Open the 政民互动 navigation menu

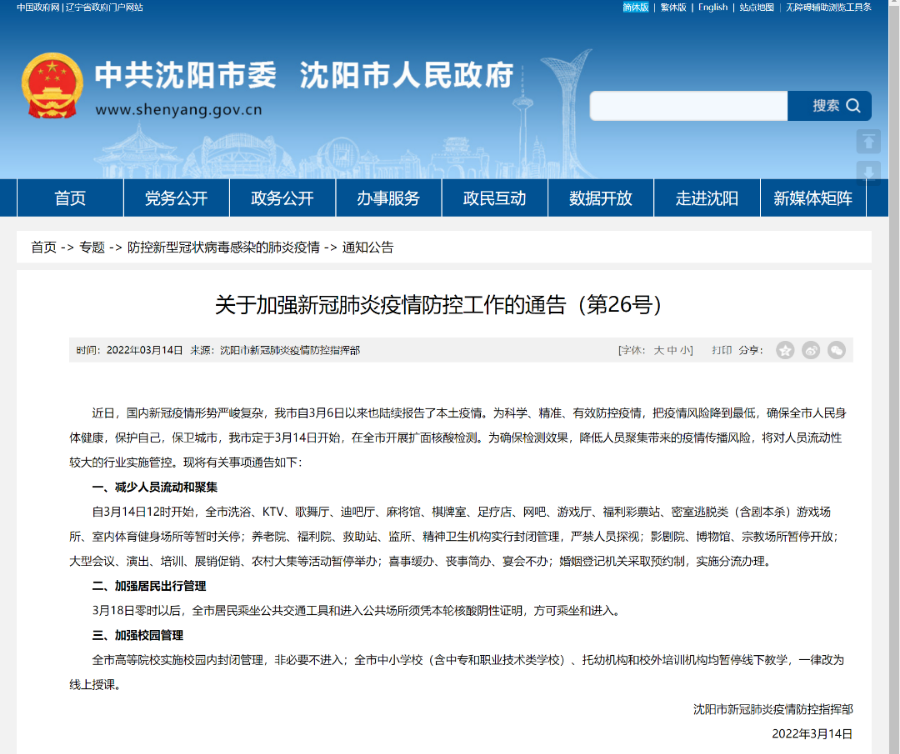(494, 198)
